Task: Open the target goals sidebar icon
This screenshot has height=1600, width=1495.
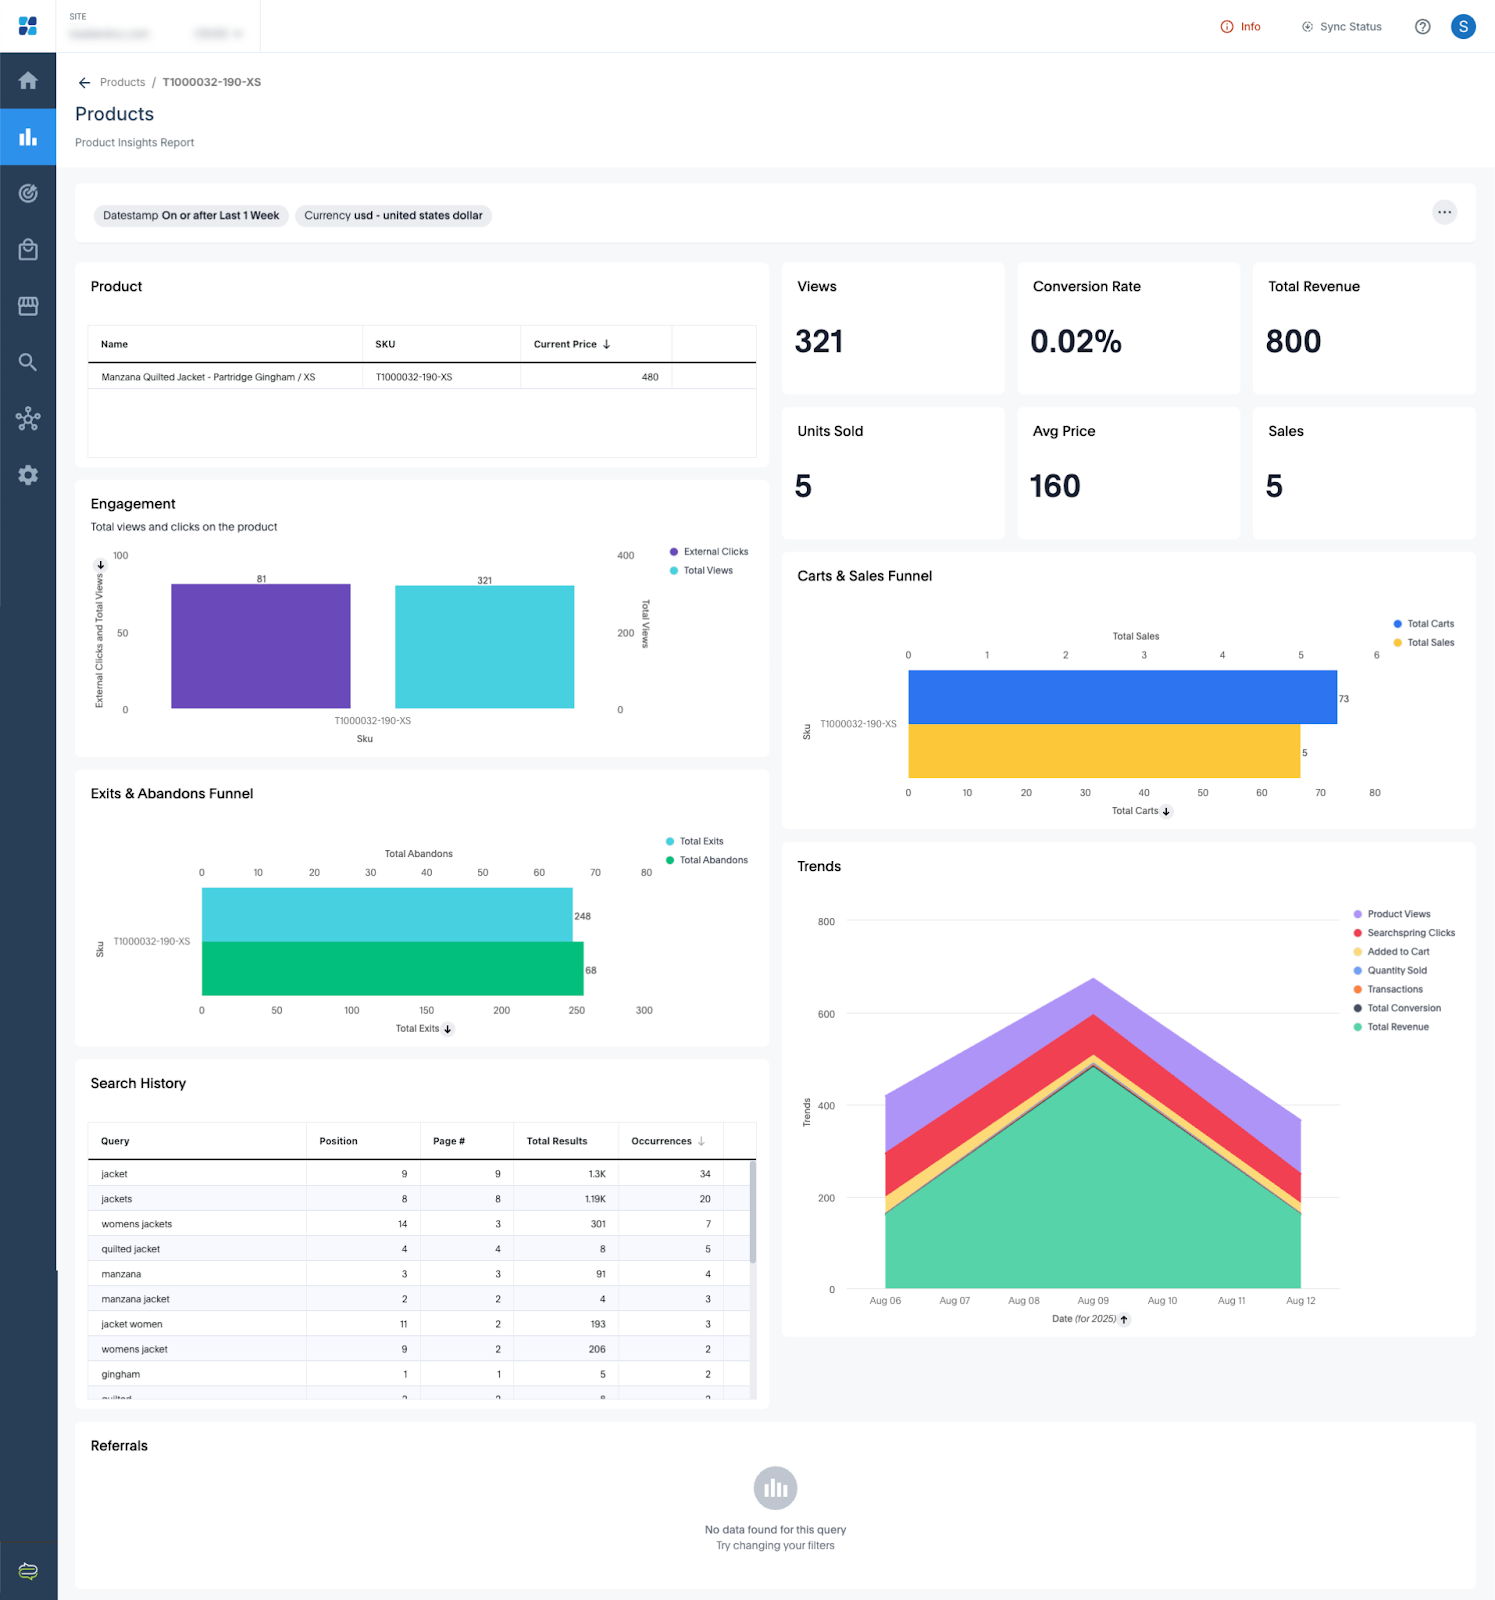Action: pyautogui.click(x=28, y=193)
